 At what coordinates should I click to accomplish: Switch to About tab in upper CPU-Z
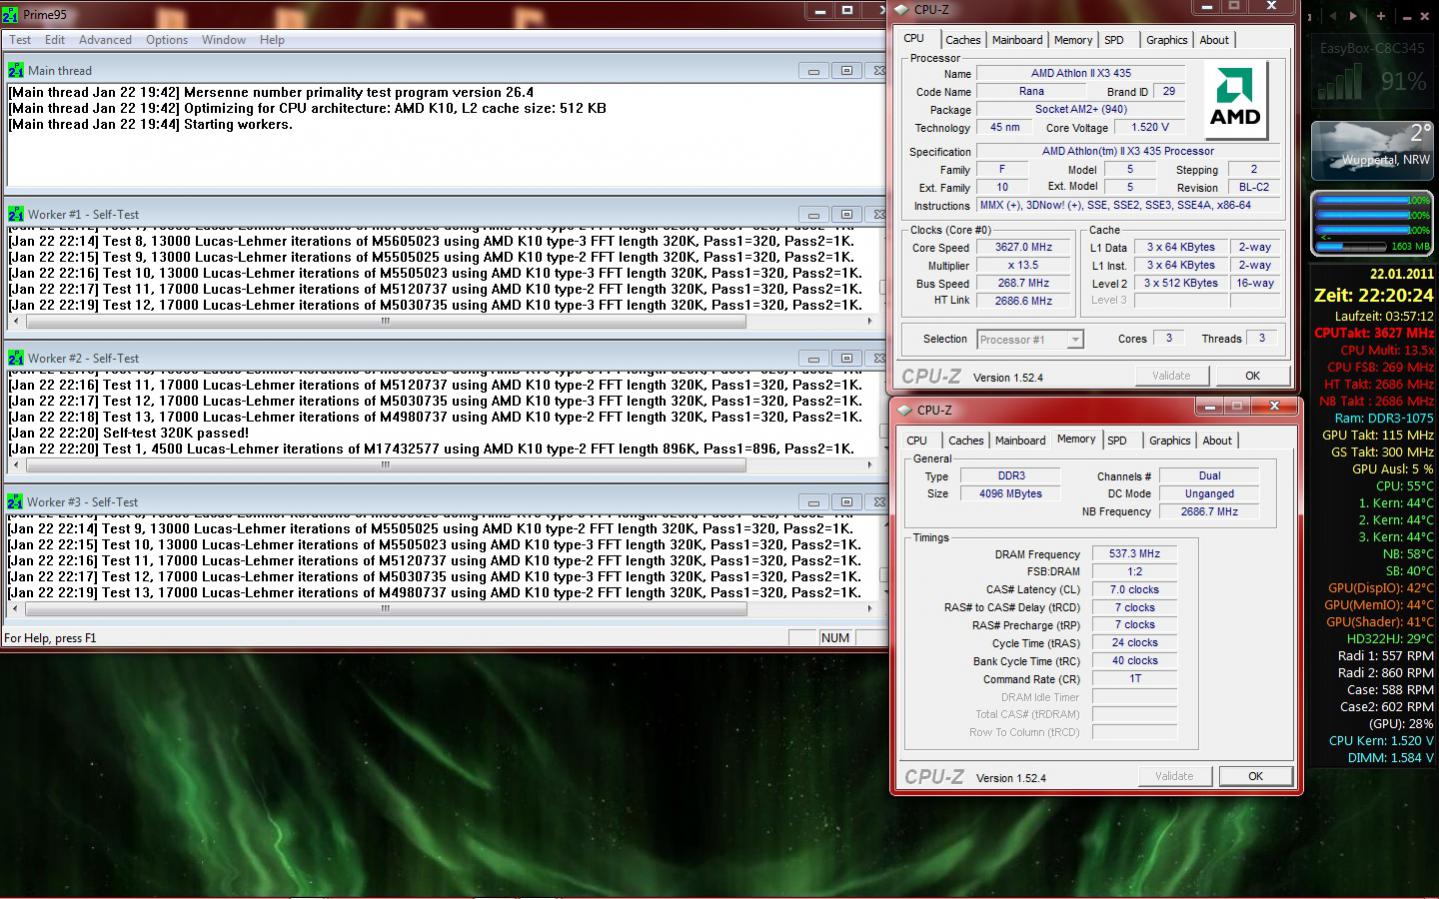[x=1214, y=40]
